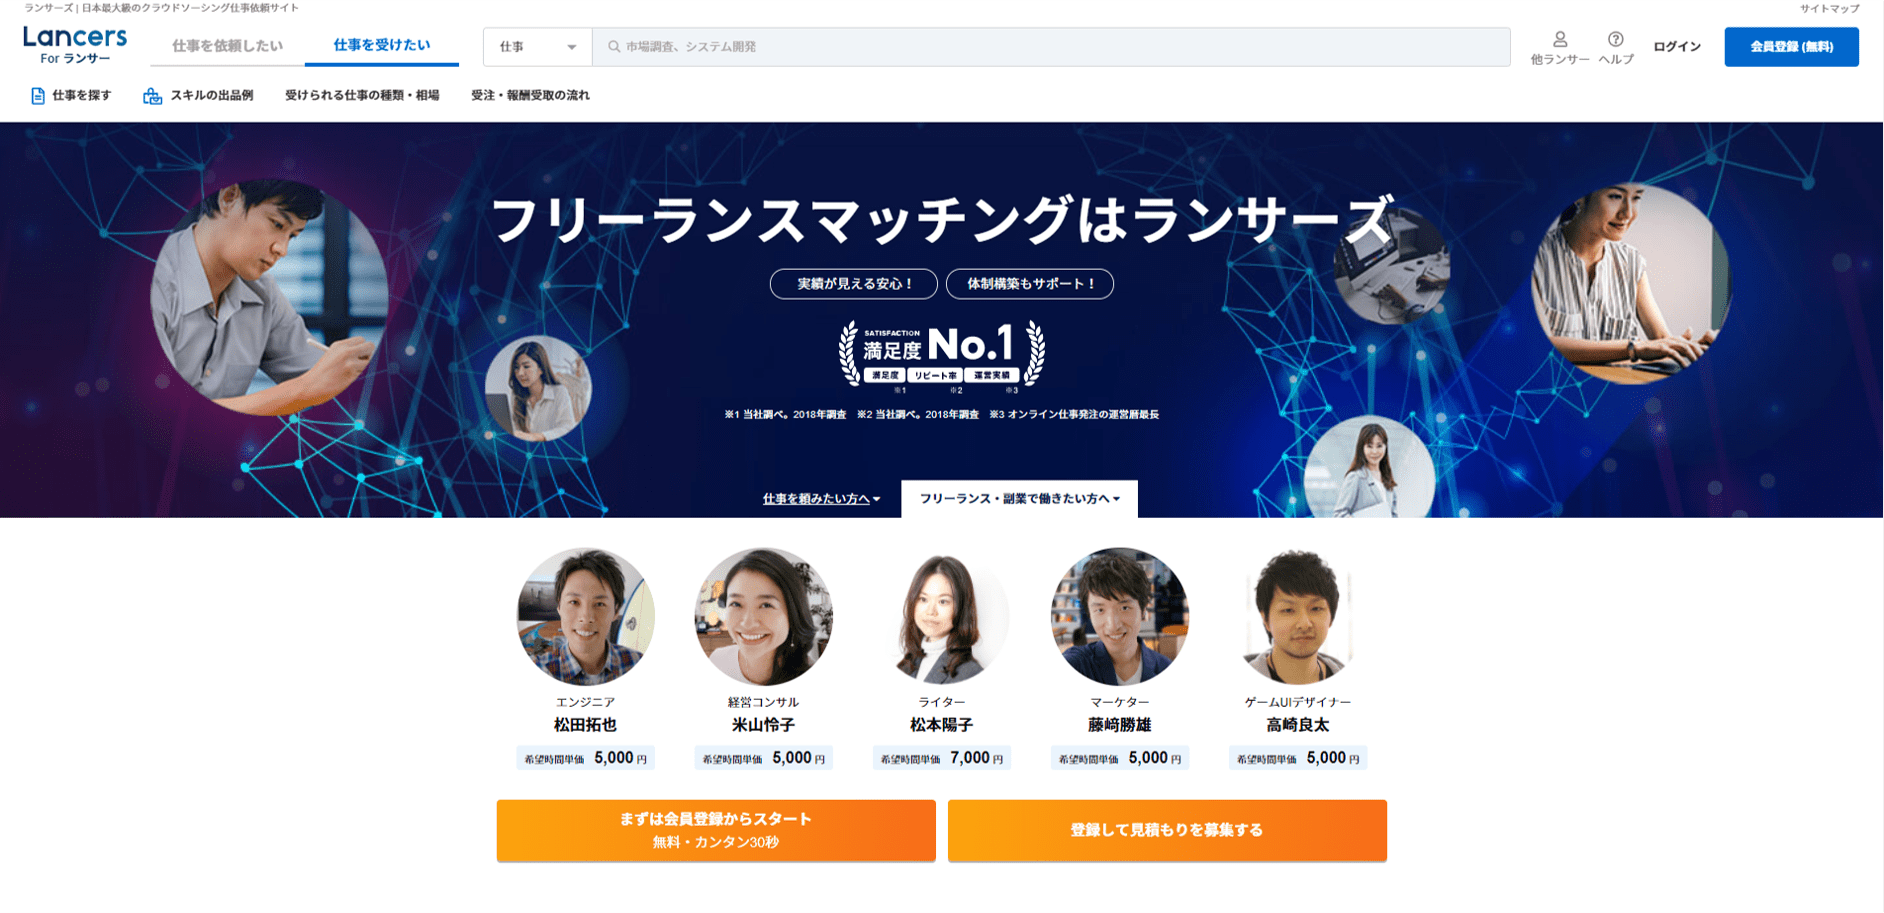1884x913 pixels.
Task: Click the Lancers logo
Action: click(x=75, y=46)
